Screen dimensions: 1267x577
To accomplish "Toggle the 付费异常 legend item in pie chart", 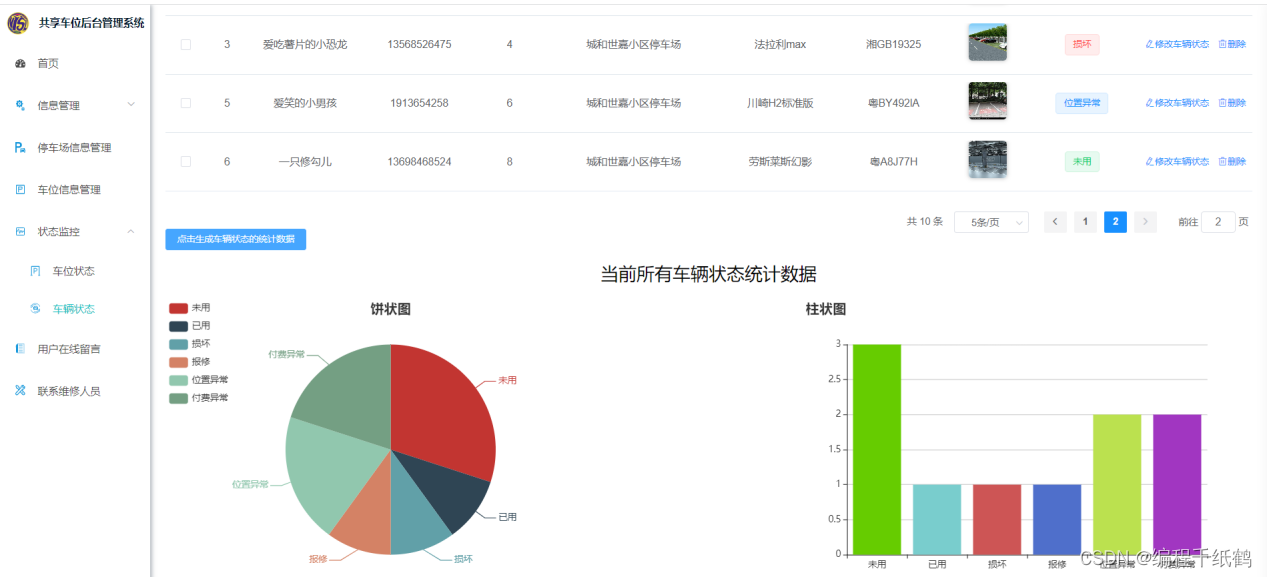I will click(199, 398).
